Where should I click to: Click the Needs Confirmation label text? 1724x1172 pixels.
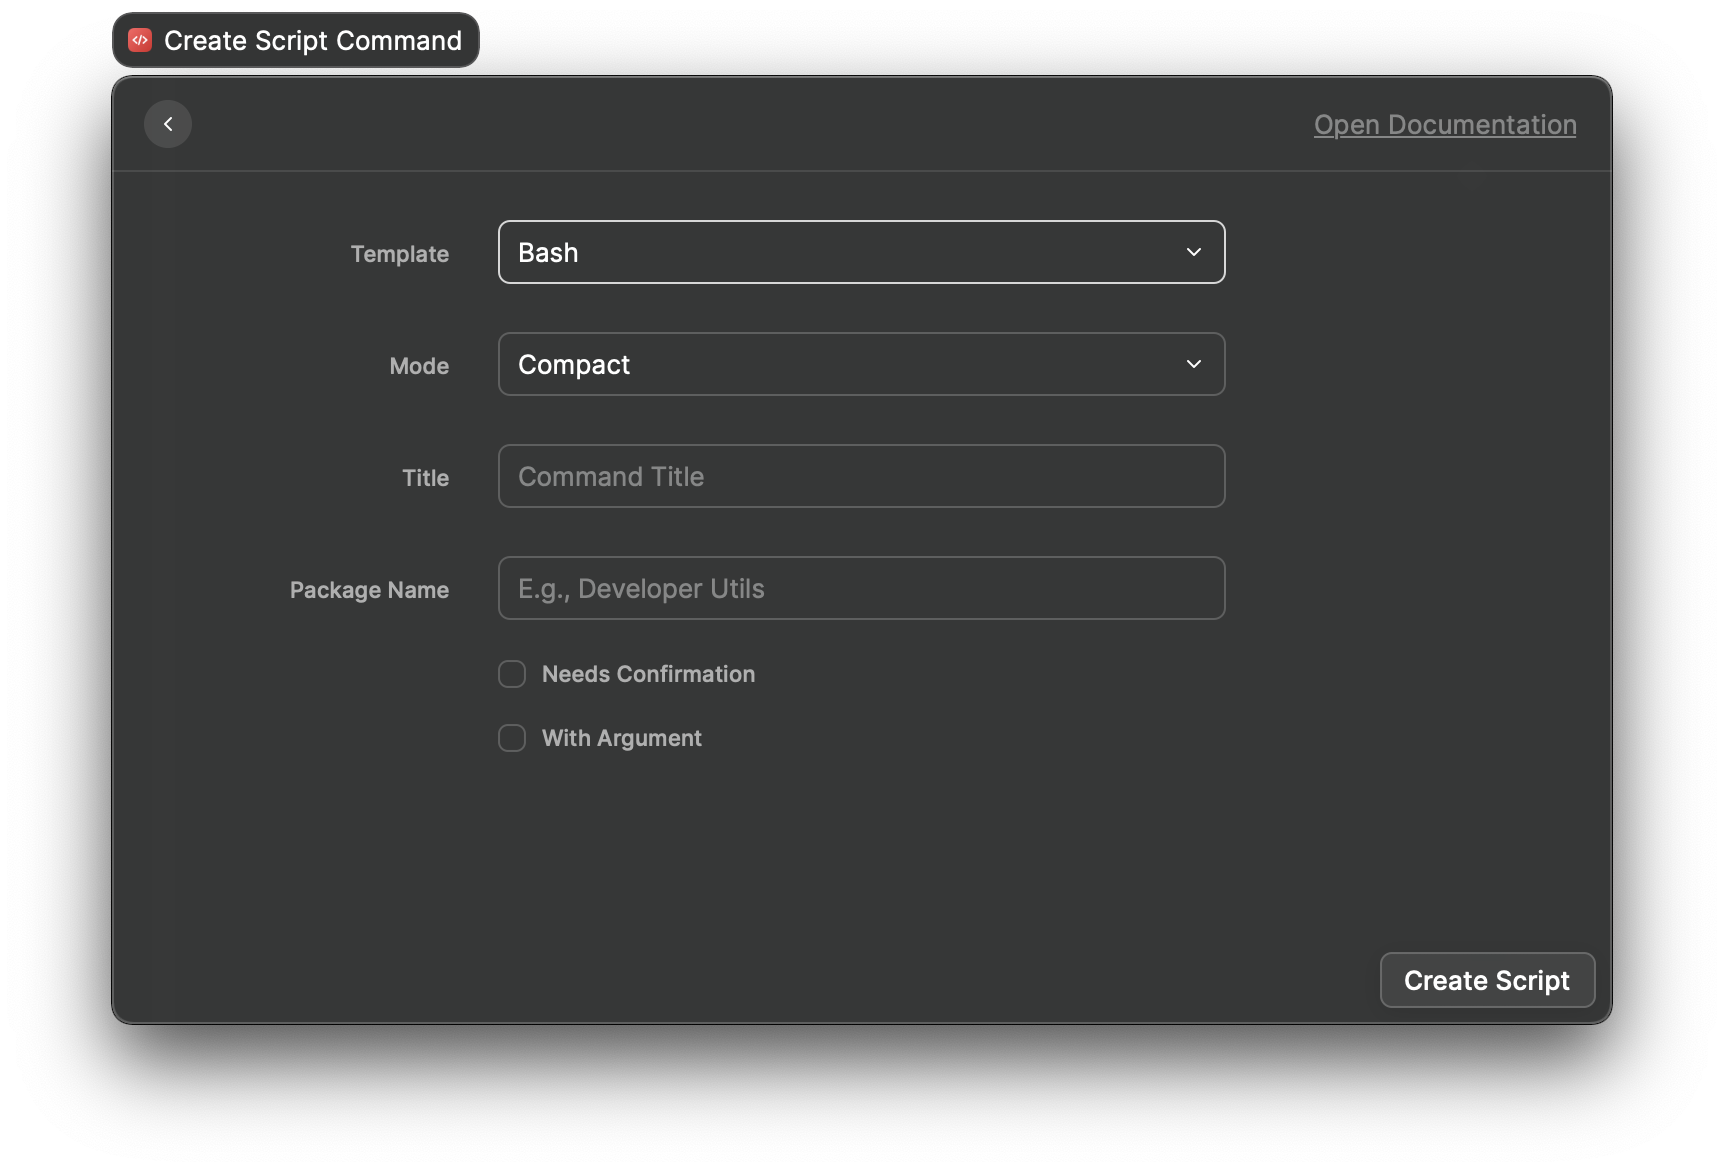click(x=648, y=674)
